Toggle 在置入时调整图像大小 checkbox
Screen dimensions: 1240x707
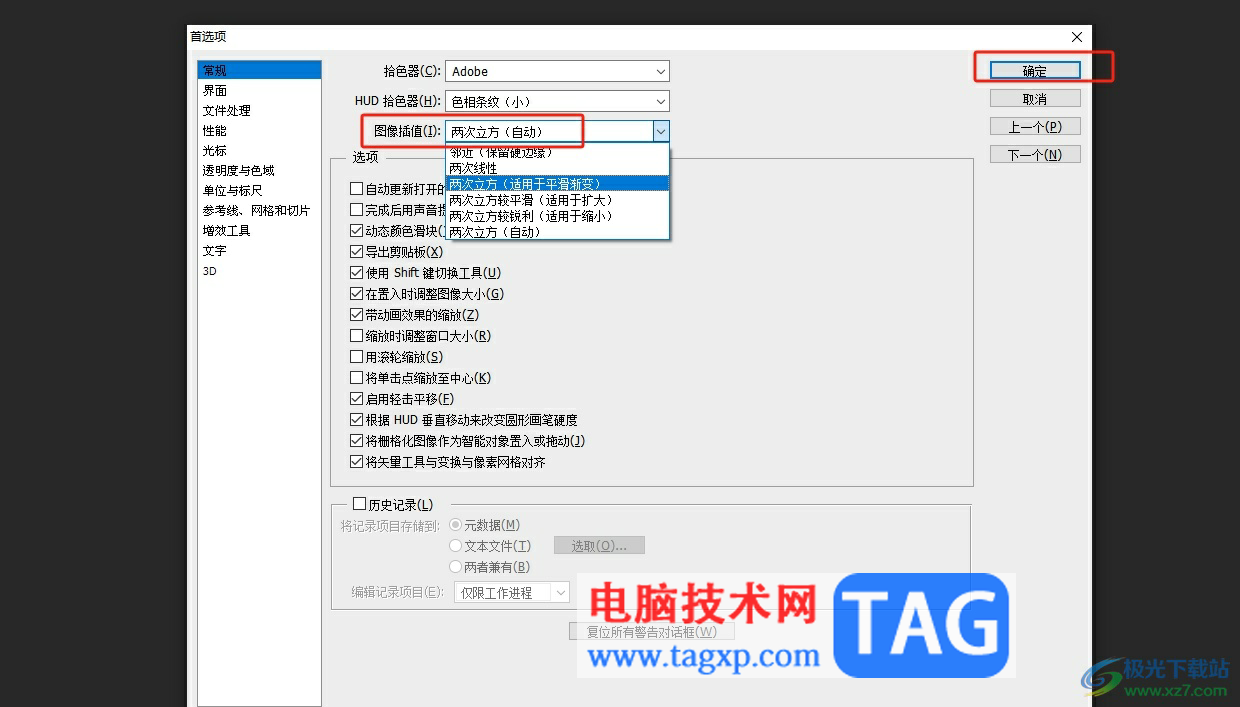[x=356, y=294]
